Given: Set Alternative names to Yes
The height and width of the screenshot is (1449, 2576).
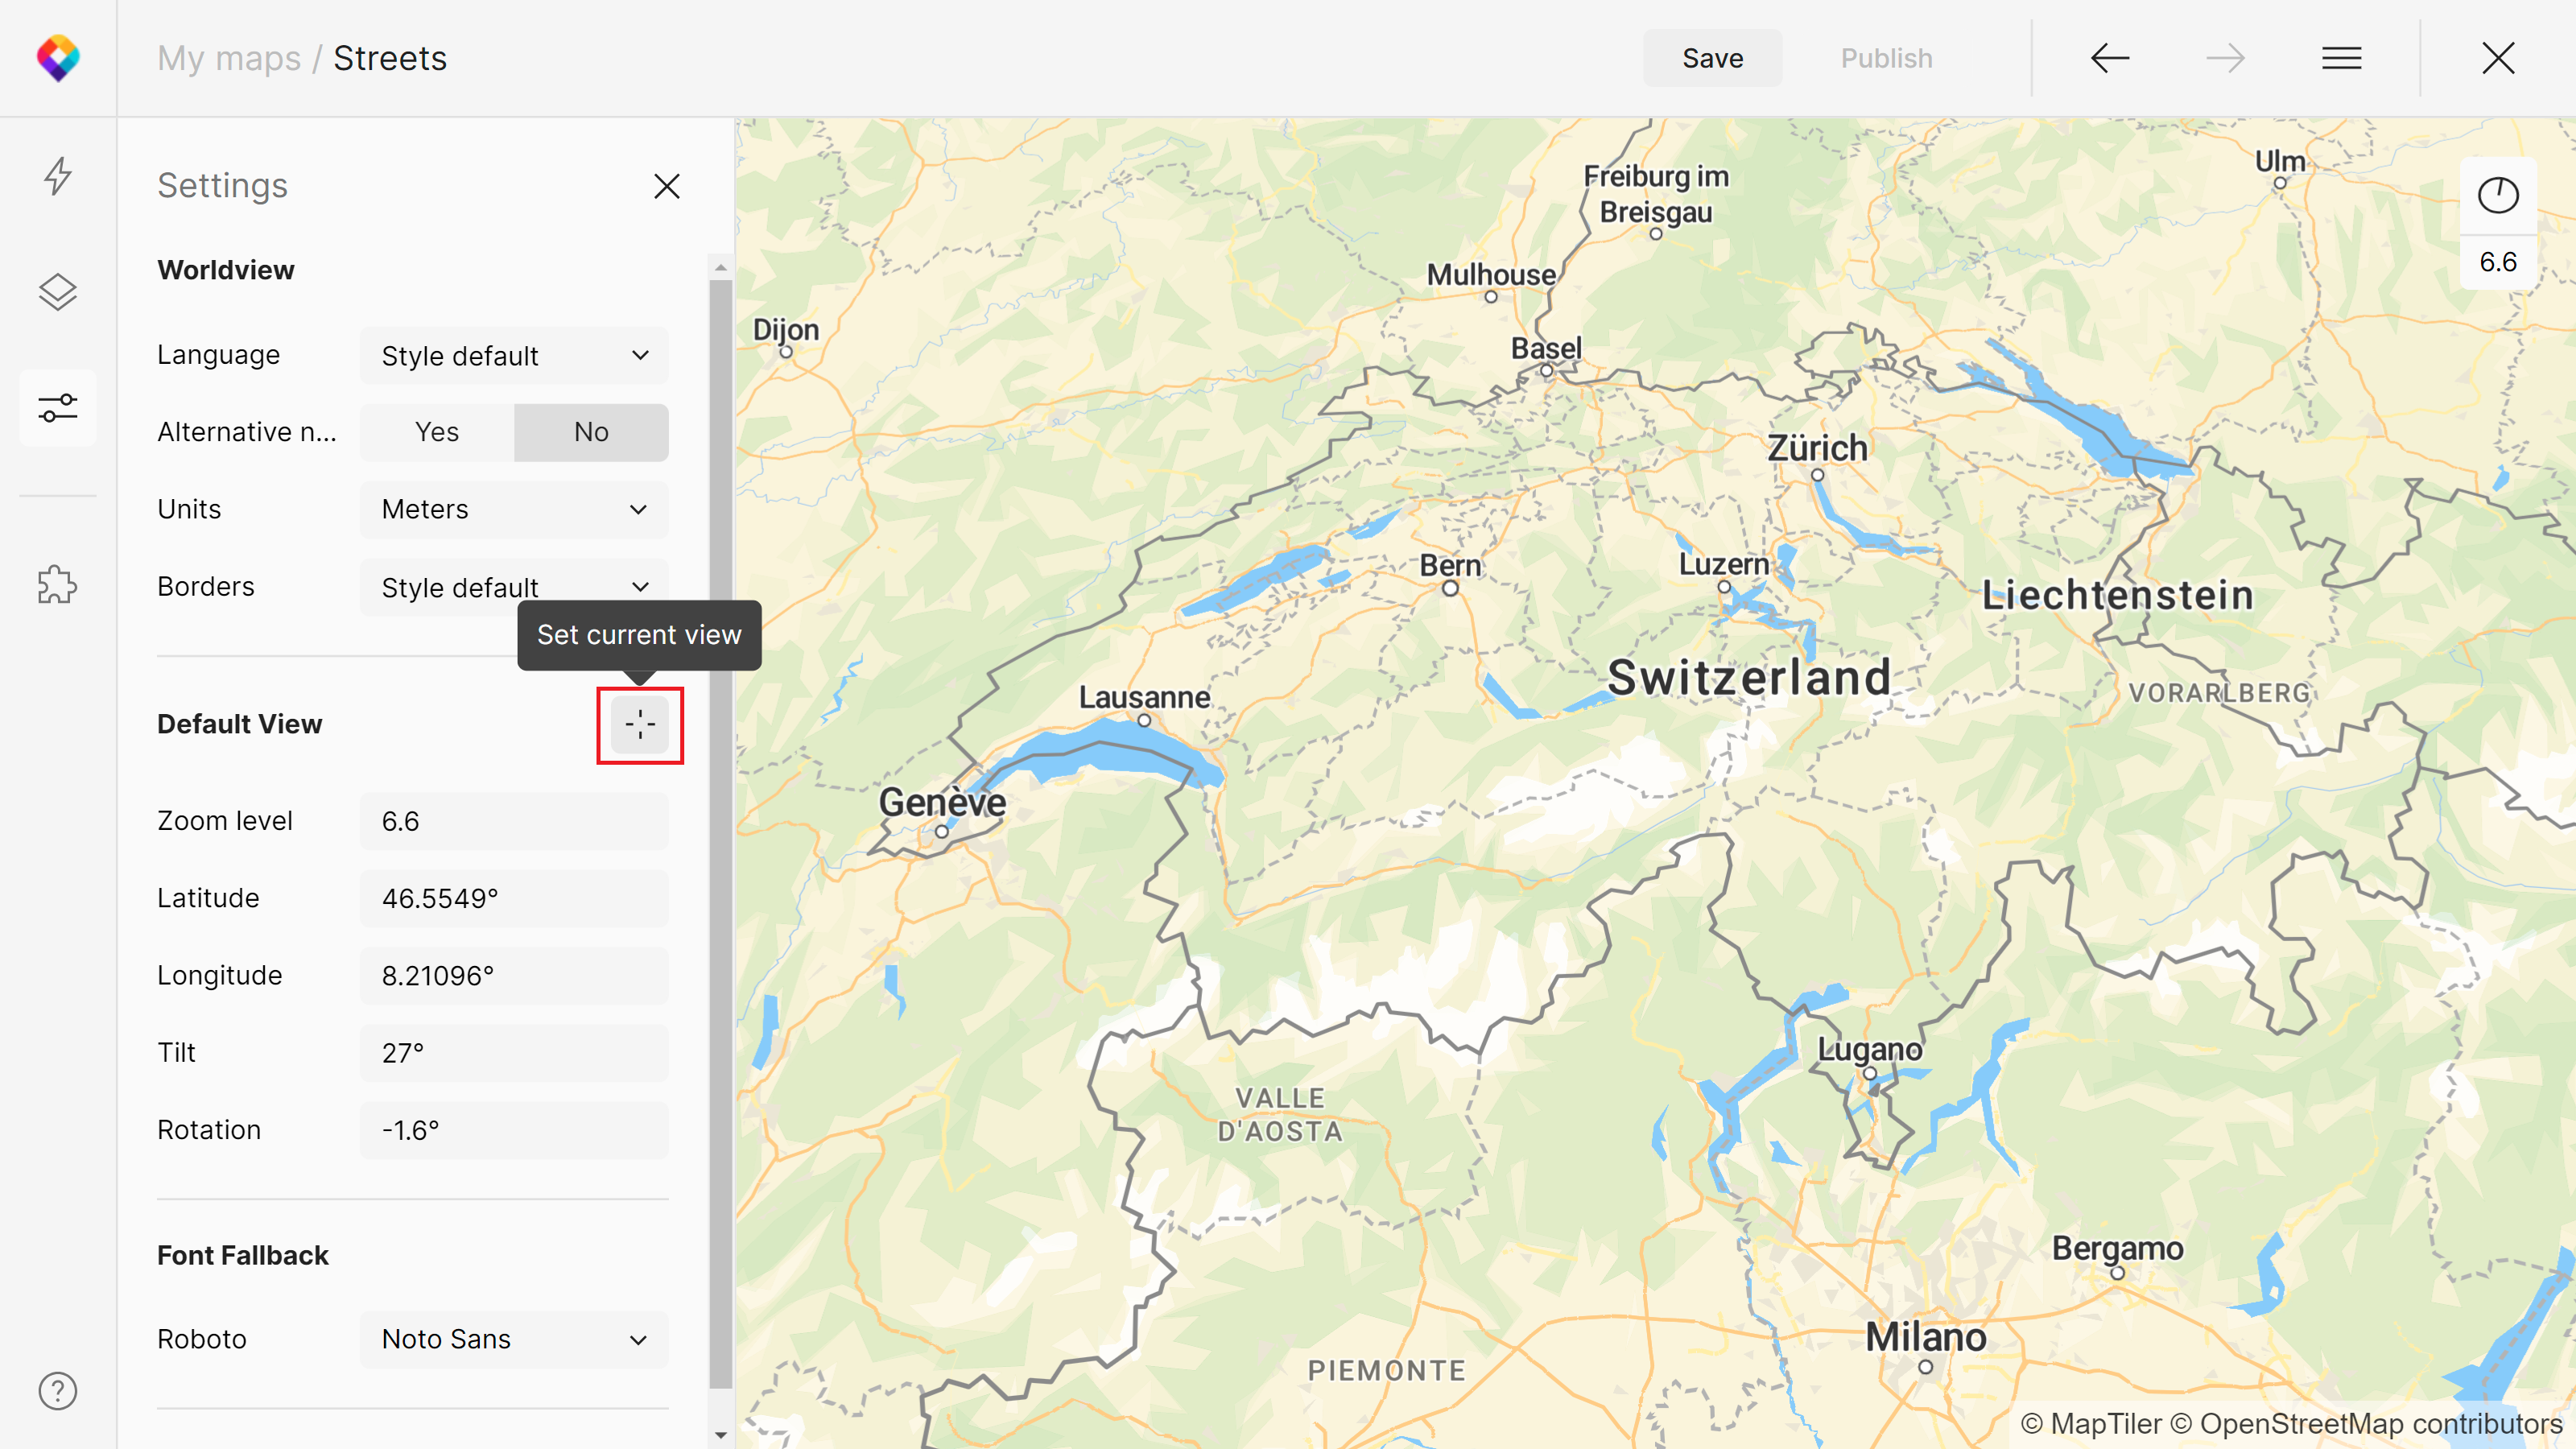Looking at the screenshot, I should click(x=437, y=432).
